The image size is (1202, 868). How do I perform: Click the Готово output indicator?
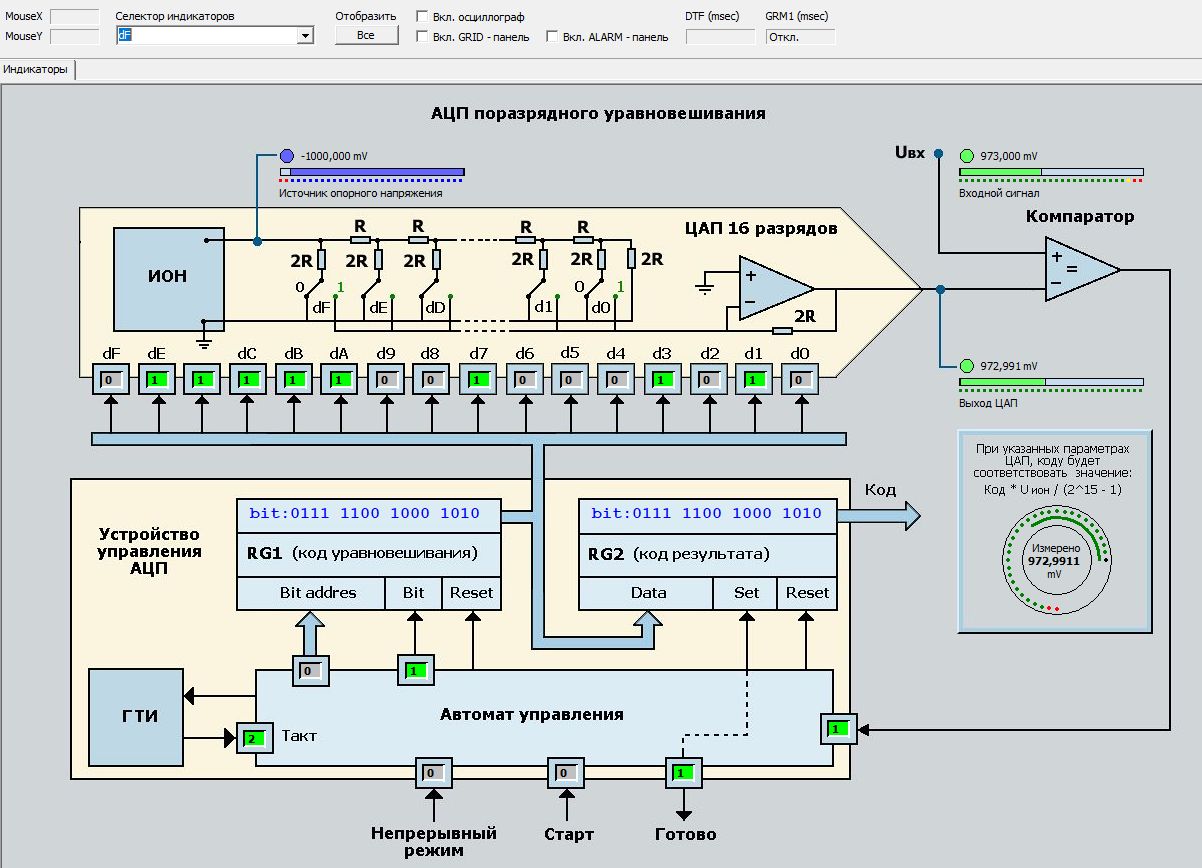click(x=683, y=773)
